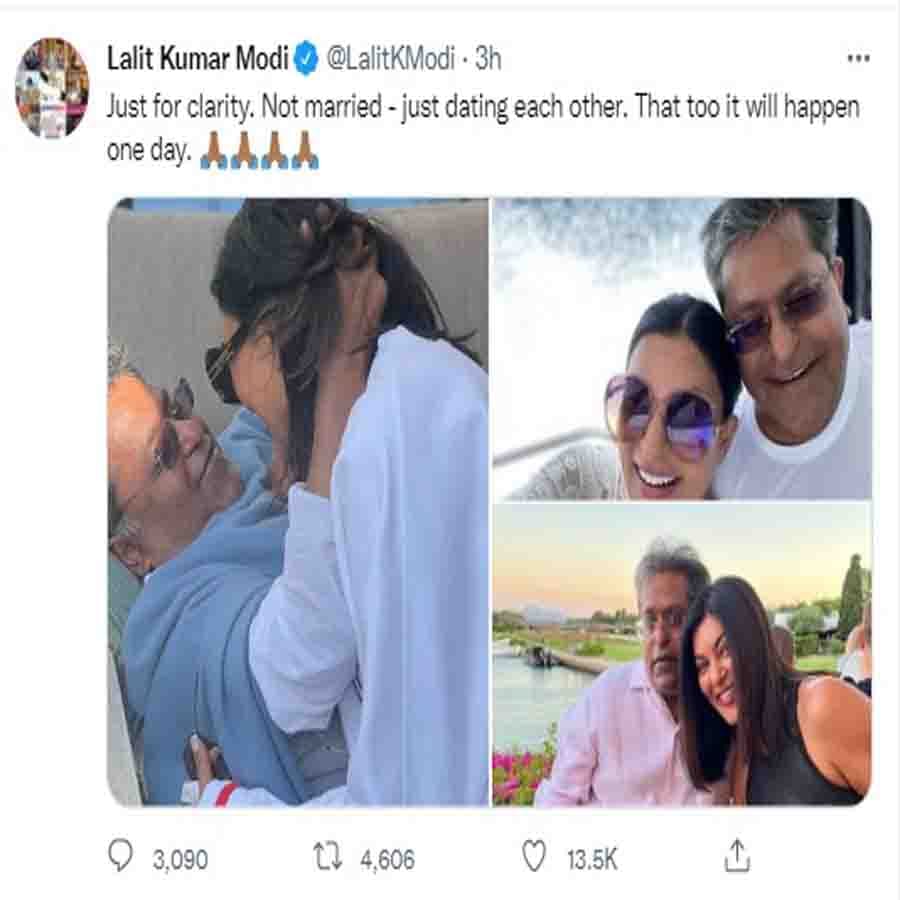The width and height of the screenshot is (900, 900).
Task: Click the blue verified badge
Action: click(306, 59)
